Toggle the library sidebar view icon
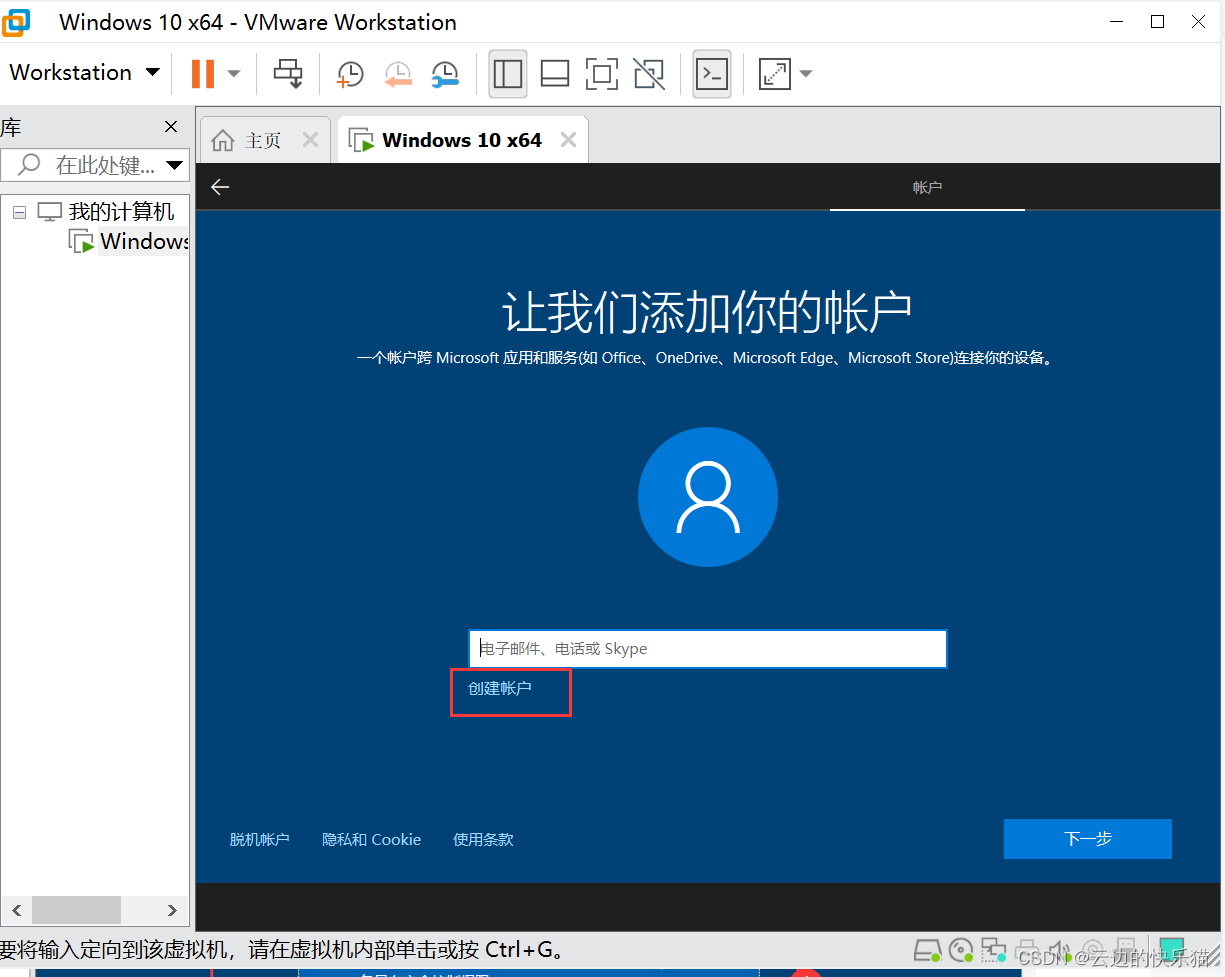1225x977 pixels. pyautogui.click(x=508, y=74)
